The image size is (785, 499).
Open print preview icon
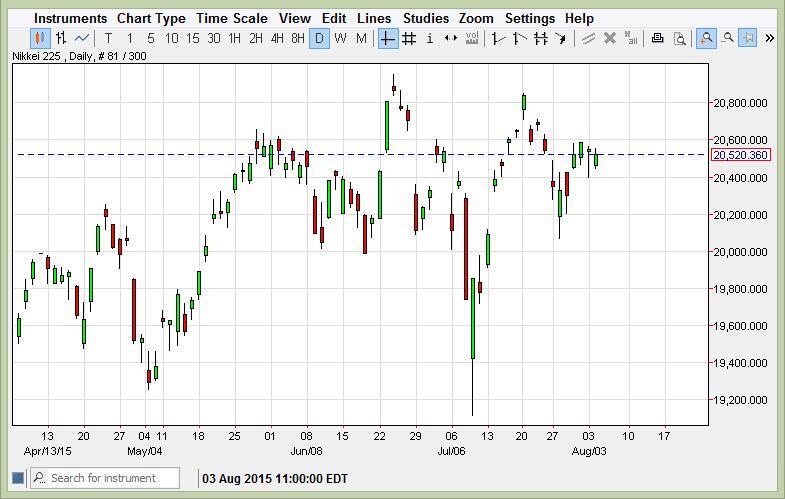click(x=680, y=38)
